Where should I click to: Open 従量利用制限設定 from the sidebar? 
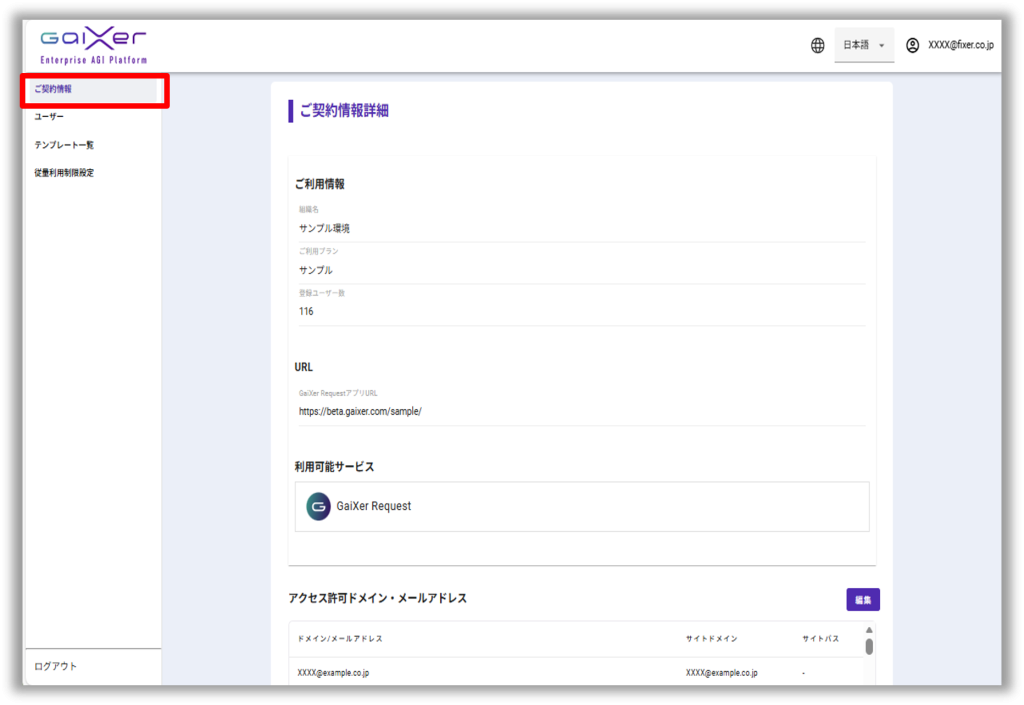click(64, 173)
